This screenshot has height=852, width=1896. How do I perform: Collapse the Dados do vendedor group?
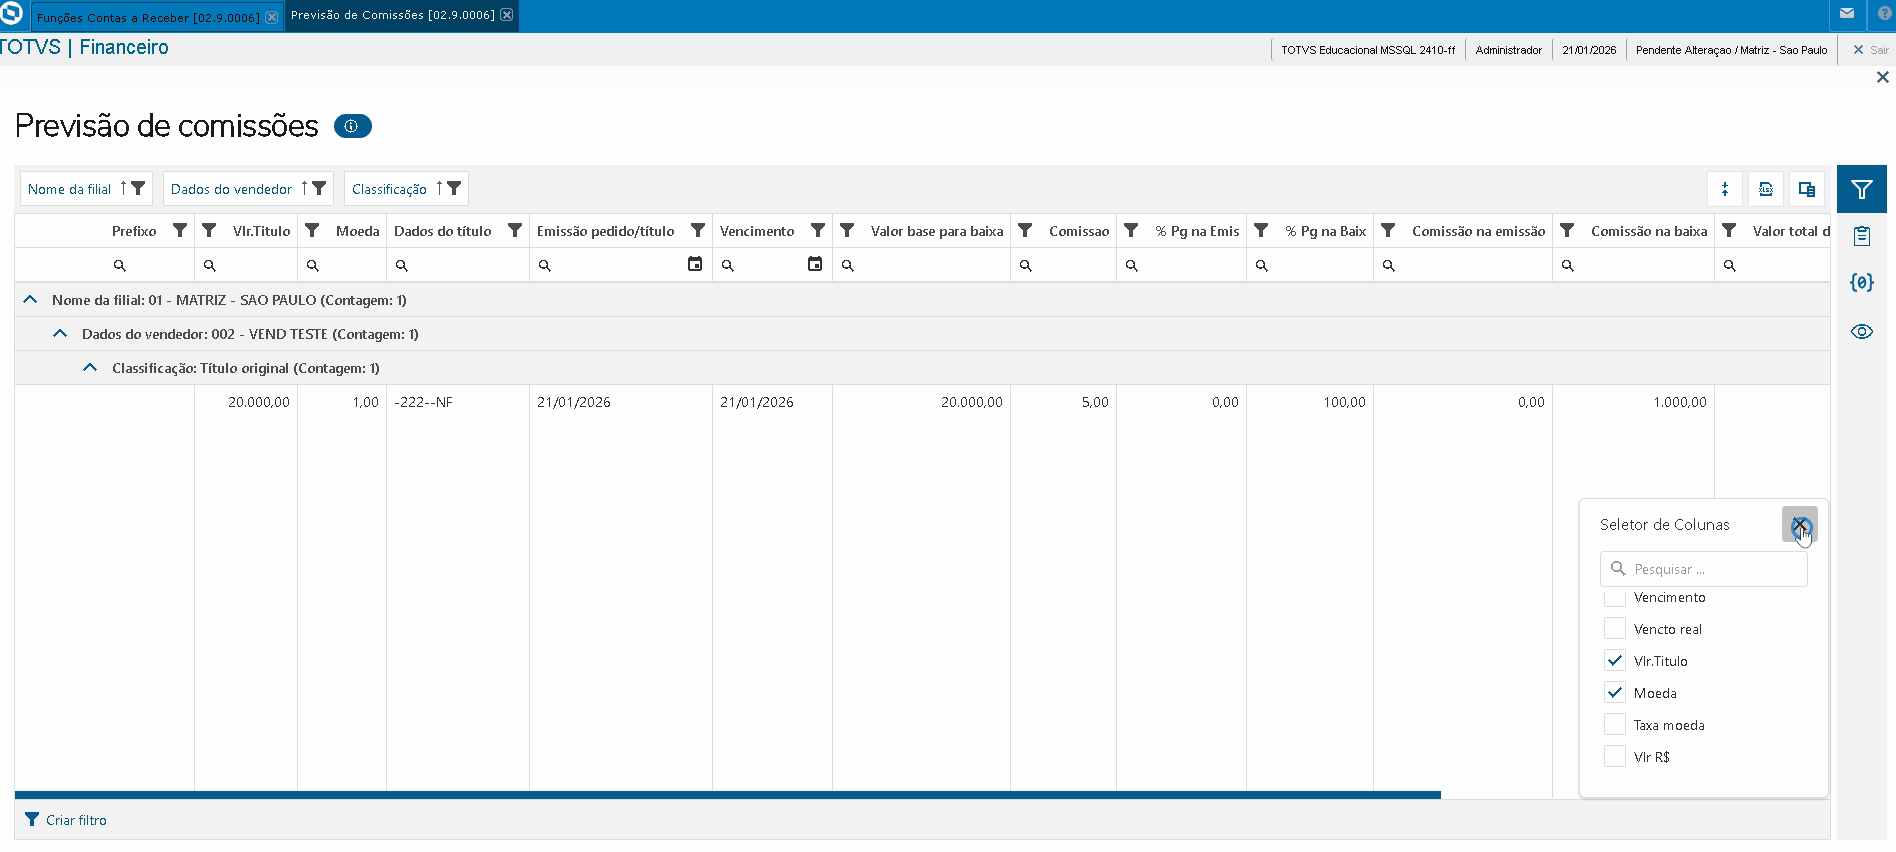pos(60,334)
